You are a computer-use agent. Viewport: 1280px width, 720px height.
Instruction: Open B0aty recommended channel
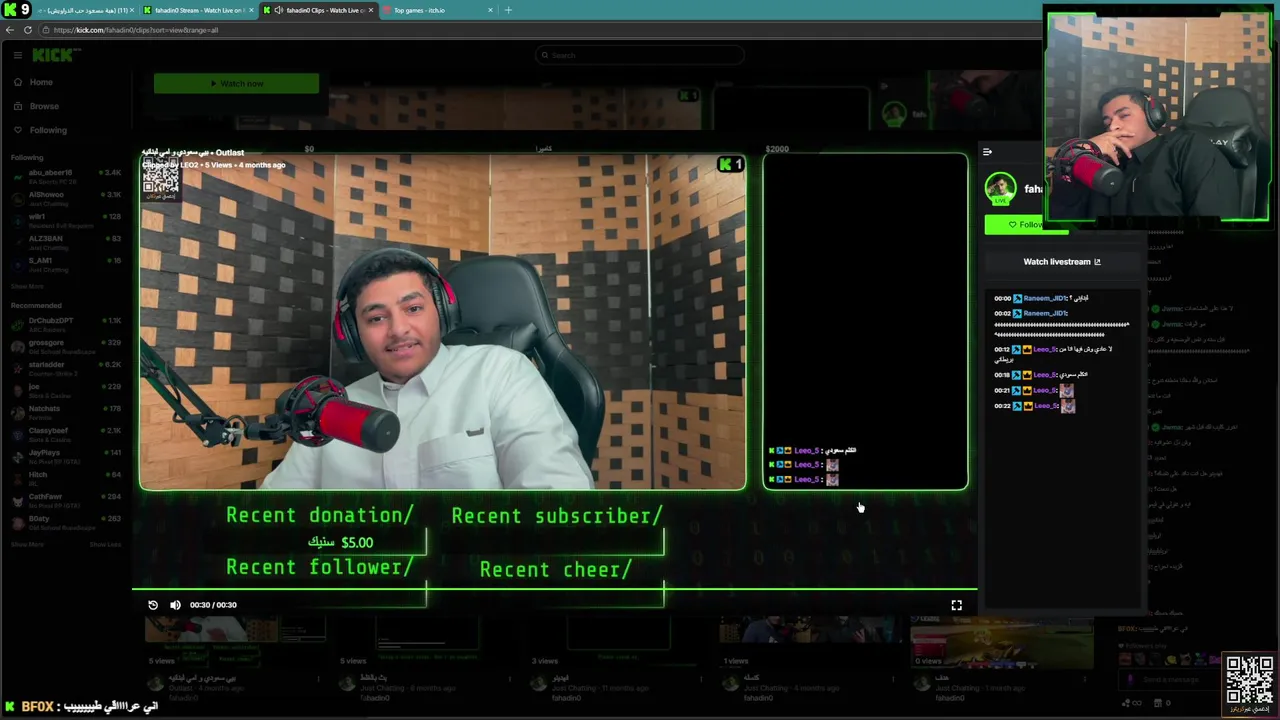click(x=65, y=523)
